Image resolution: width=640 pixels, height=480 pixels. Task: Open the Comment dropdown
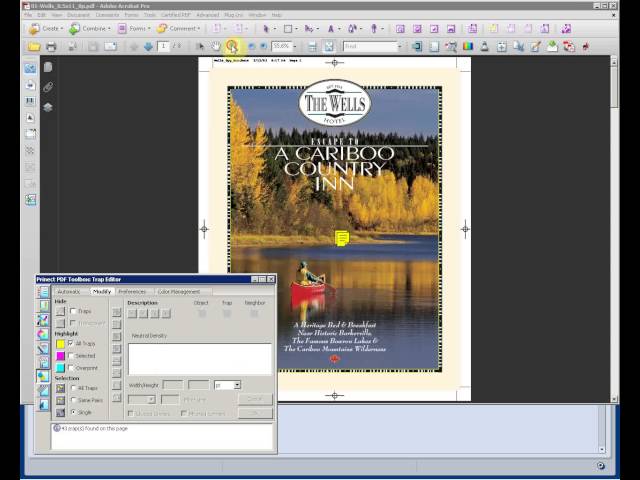tap(179, 29)
